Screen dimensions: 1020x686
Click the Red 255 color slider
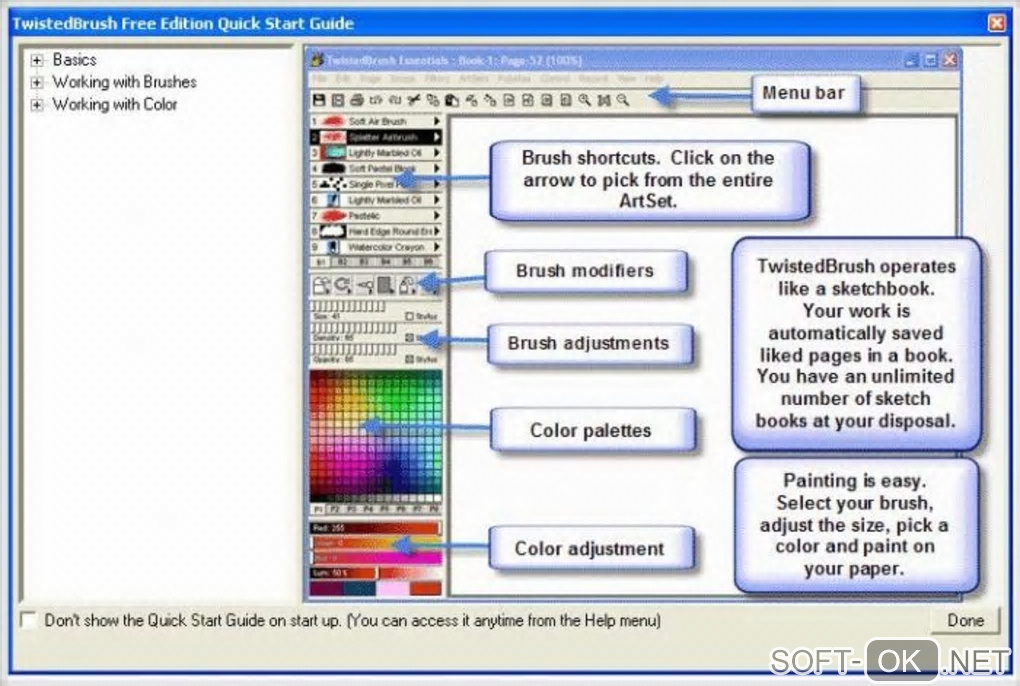pos(375,528)
